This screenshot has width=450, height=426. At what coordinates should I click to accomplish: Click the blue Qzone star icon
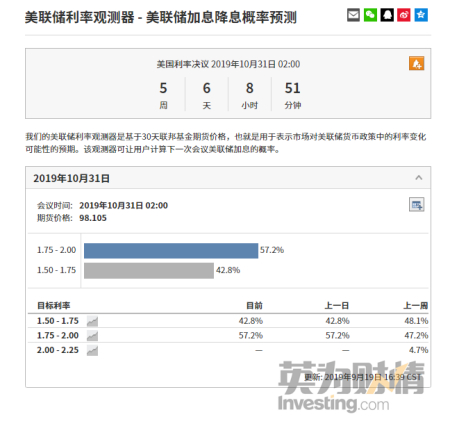click(x=421, y=15)
